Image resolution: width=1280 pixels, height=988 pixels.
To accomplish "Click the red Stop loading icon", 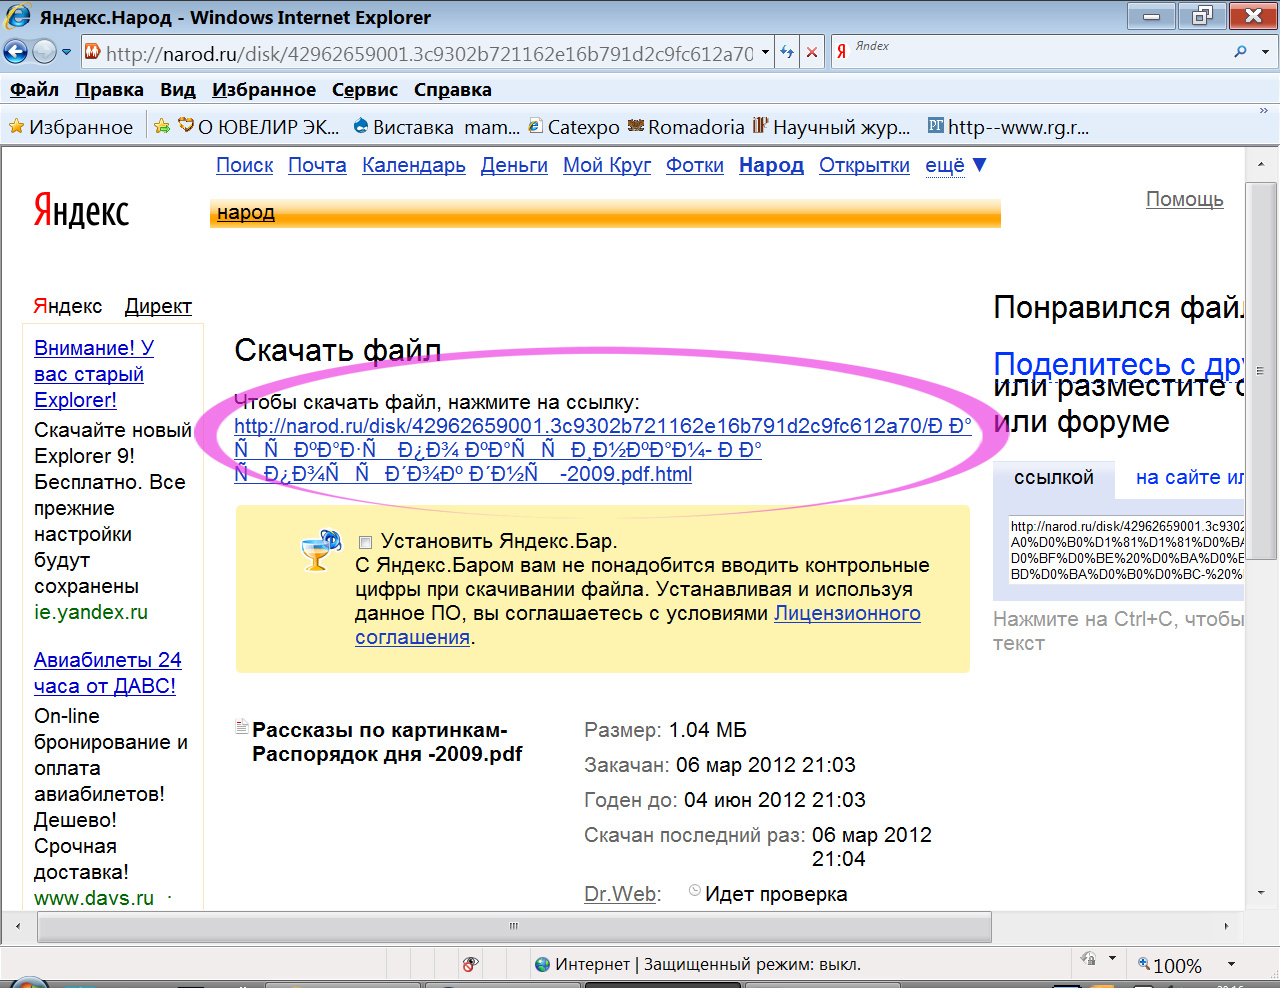I will [x=812, y=52].
